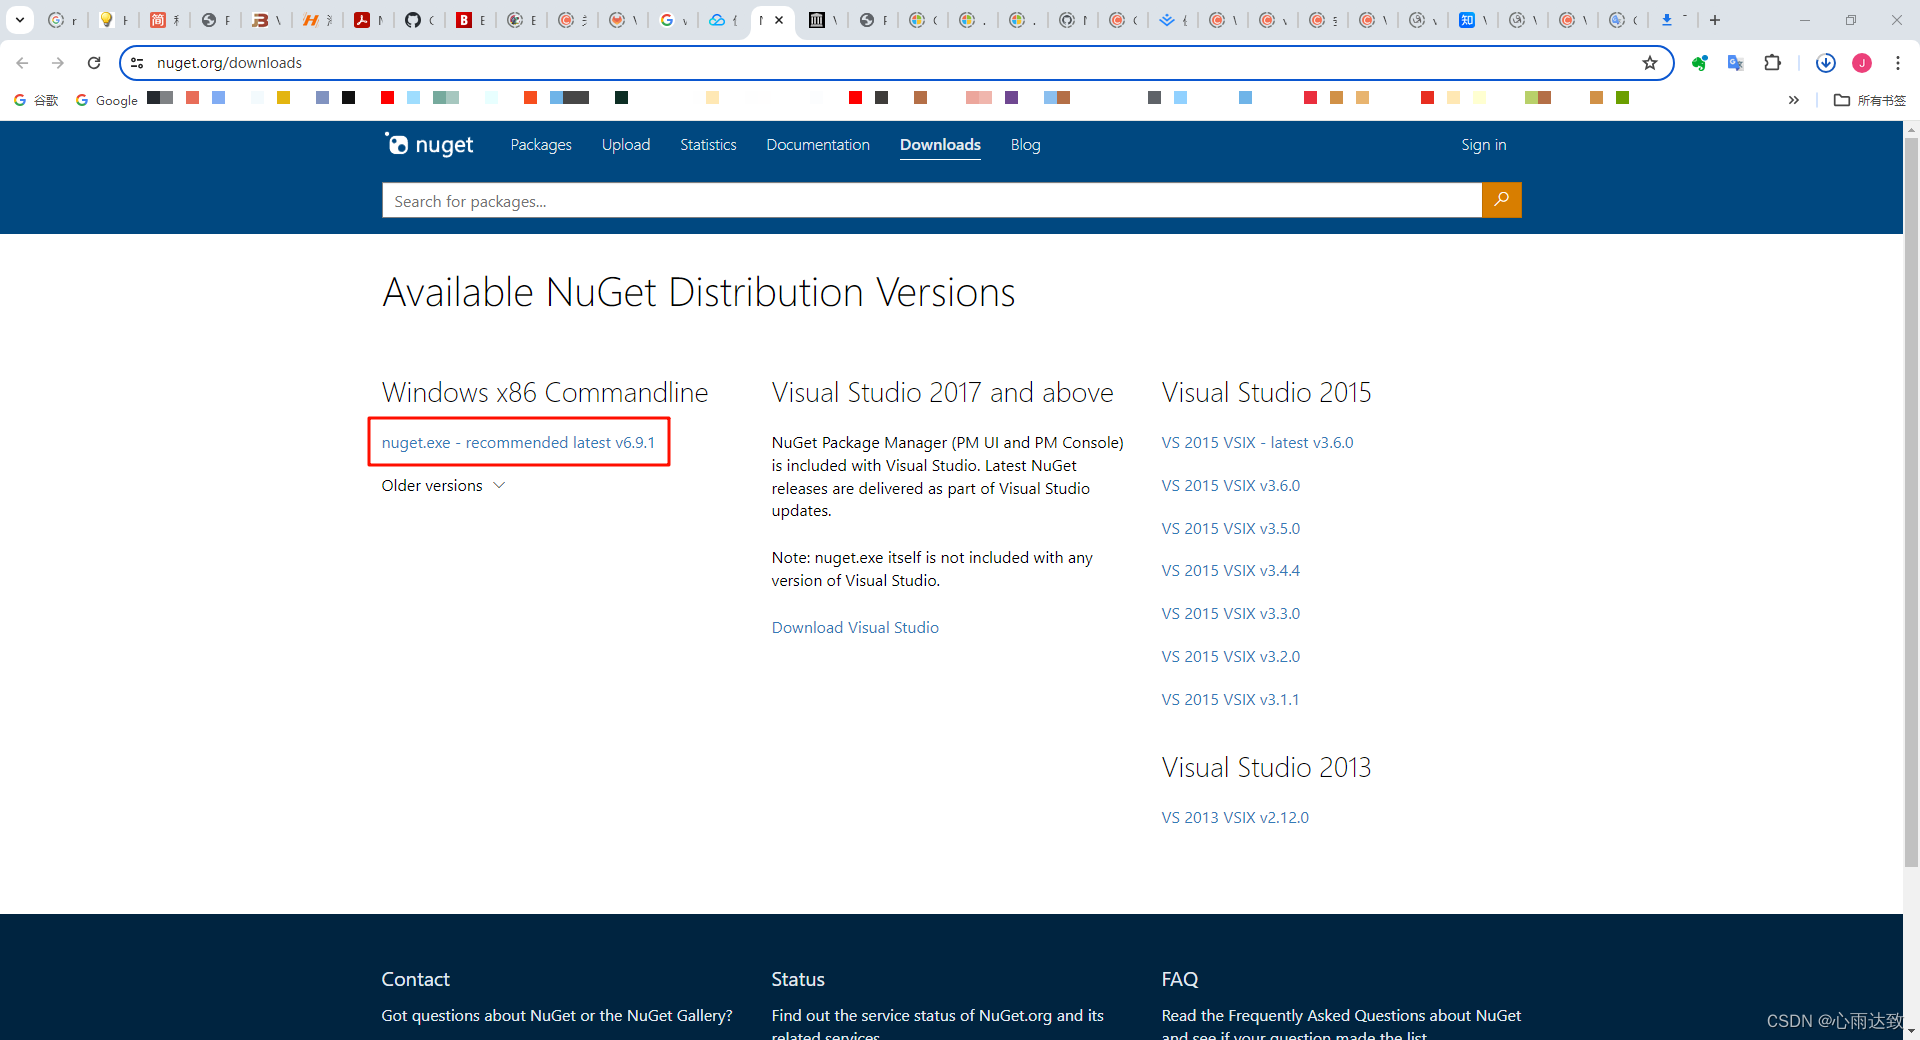Open VS 2015 VSIX v3.3.0 link
The height and width of the screenshot is (1040, 1920).
click(x=1230, y=613)
